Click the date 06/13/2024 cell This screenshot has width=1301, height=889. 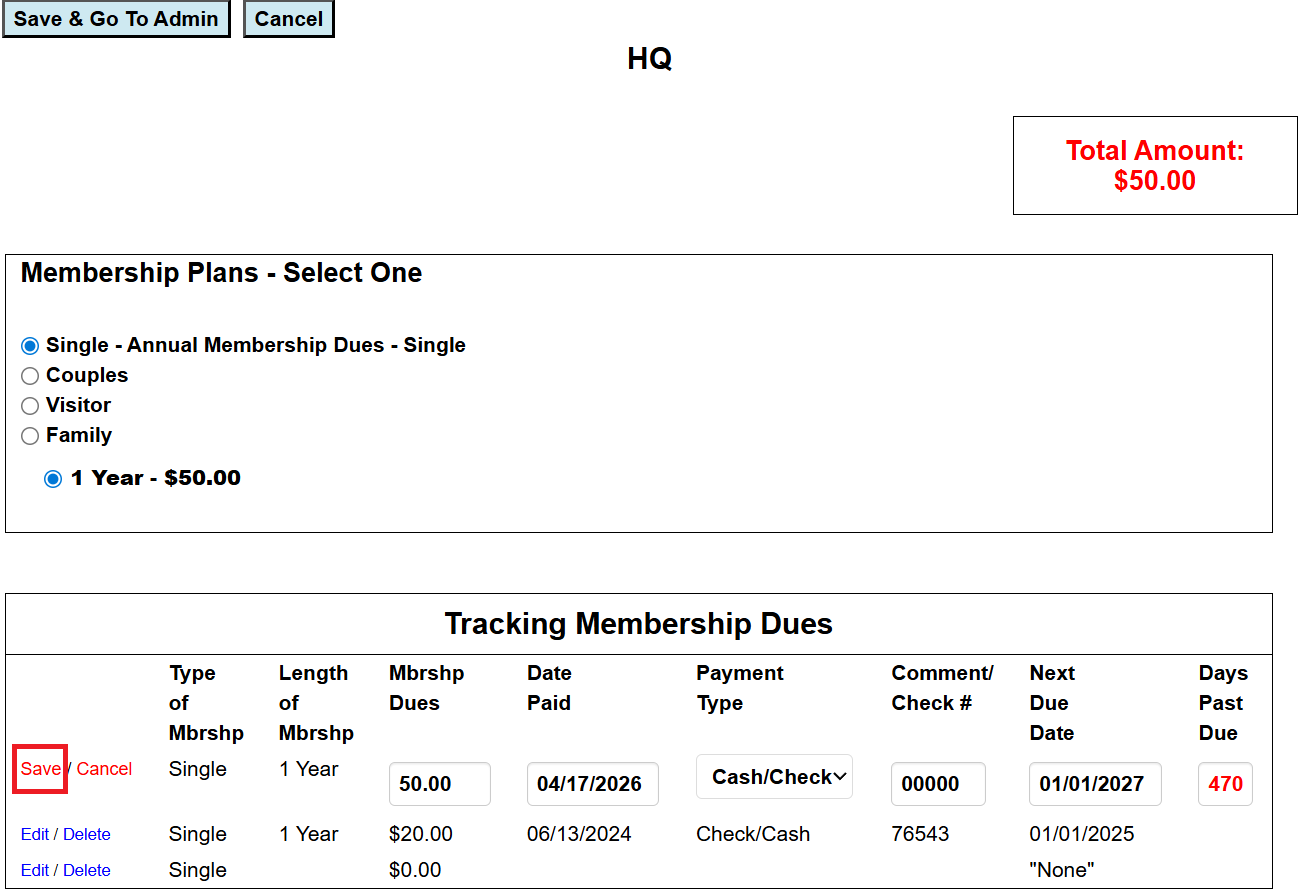pyautogui.click(x=579, y=834)
